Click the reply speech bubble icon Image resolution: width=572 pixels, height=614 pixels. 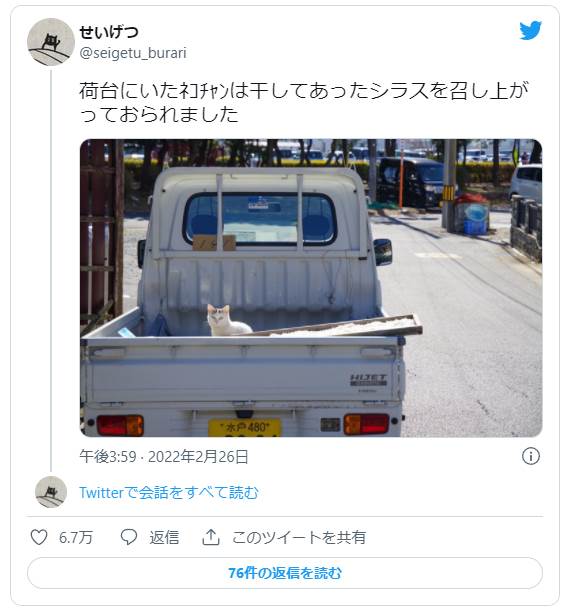point(128,537)
